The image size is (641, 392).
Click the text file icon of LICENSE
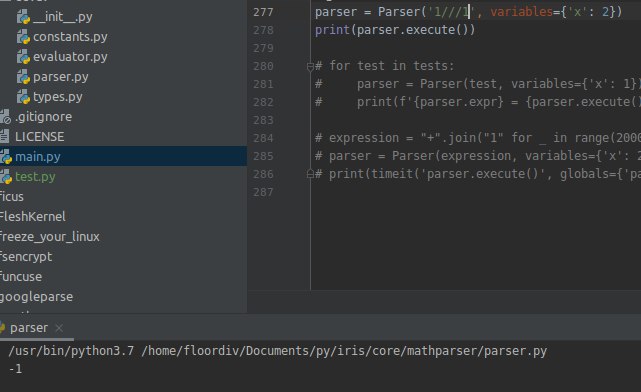click(4, 137)
